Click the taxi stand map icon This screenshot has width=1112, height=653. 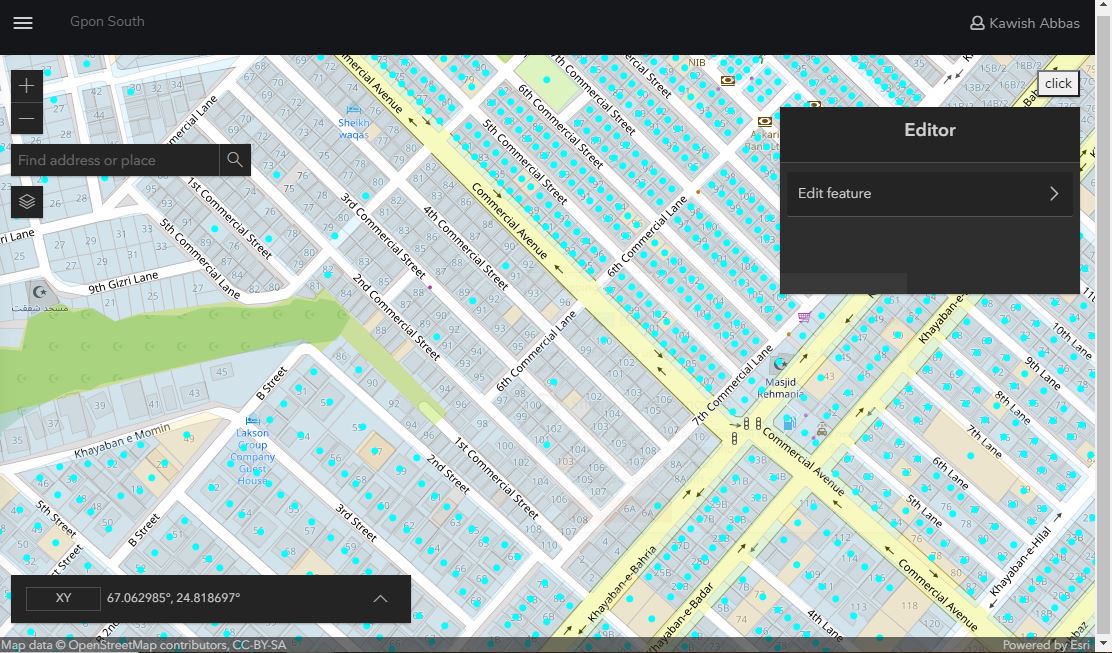(822, 430)
